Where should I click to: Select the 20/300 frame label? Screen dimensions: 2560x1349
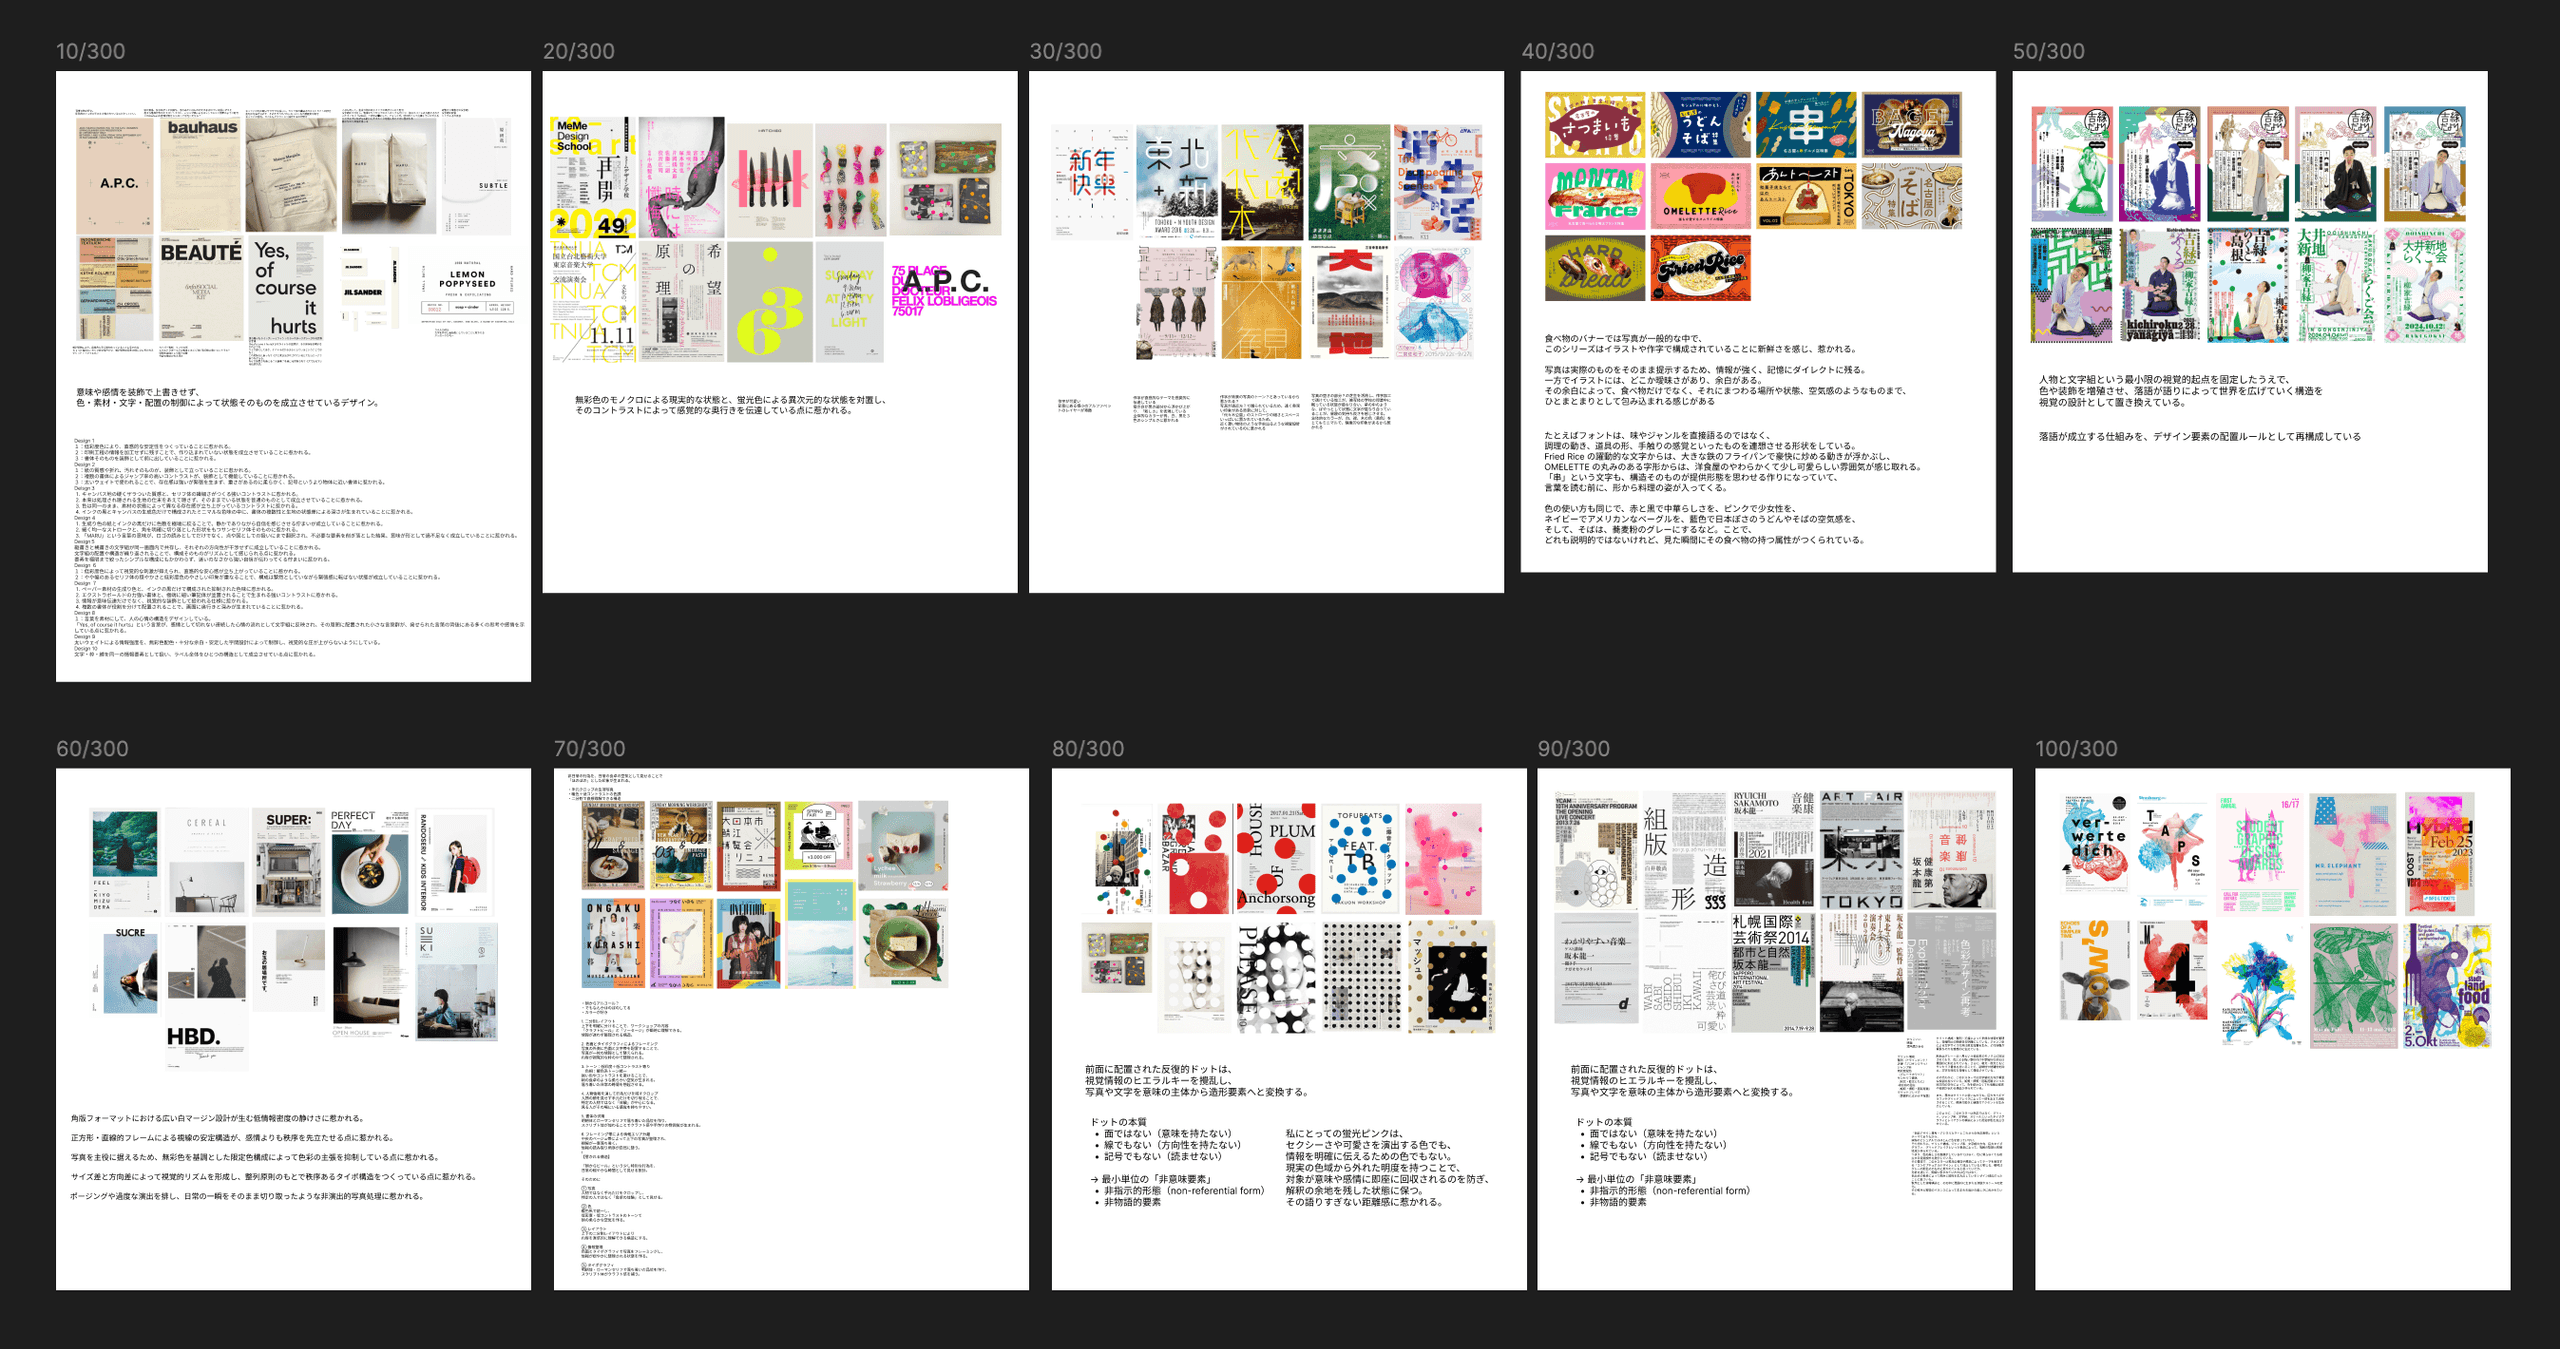click(578, 51)
